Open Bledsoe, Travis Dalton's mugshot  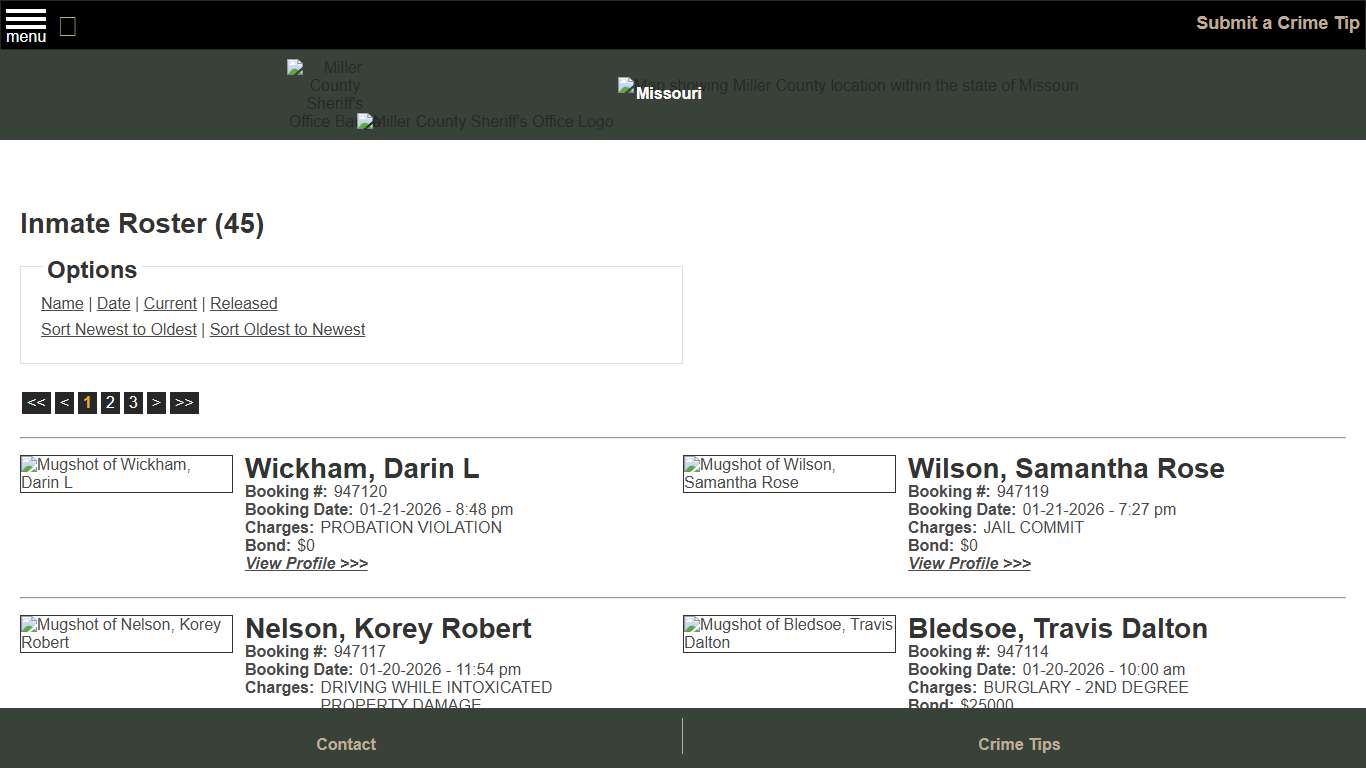[x=789, y=633]
